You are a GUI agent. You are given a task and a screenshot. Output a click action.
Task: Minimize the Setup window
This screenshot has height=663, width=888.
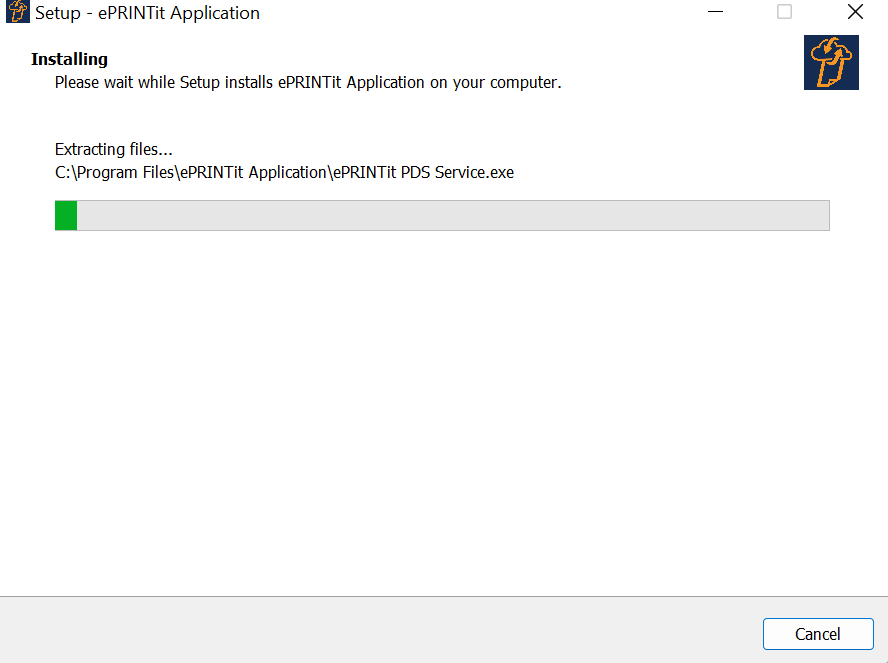(716, 13)
